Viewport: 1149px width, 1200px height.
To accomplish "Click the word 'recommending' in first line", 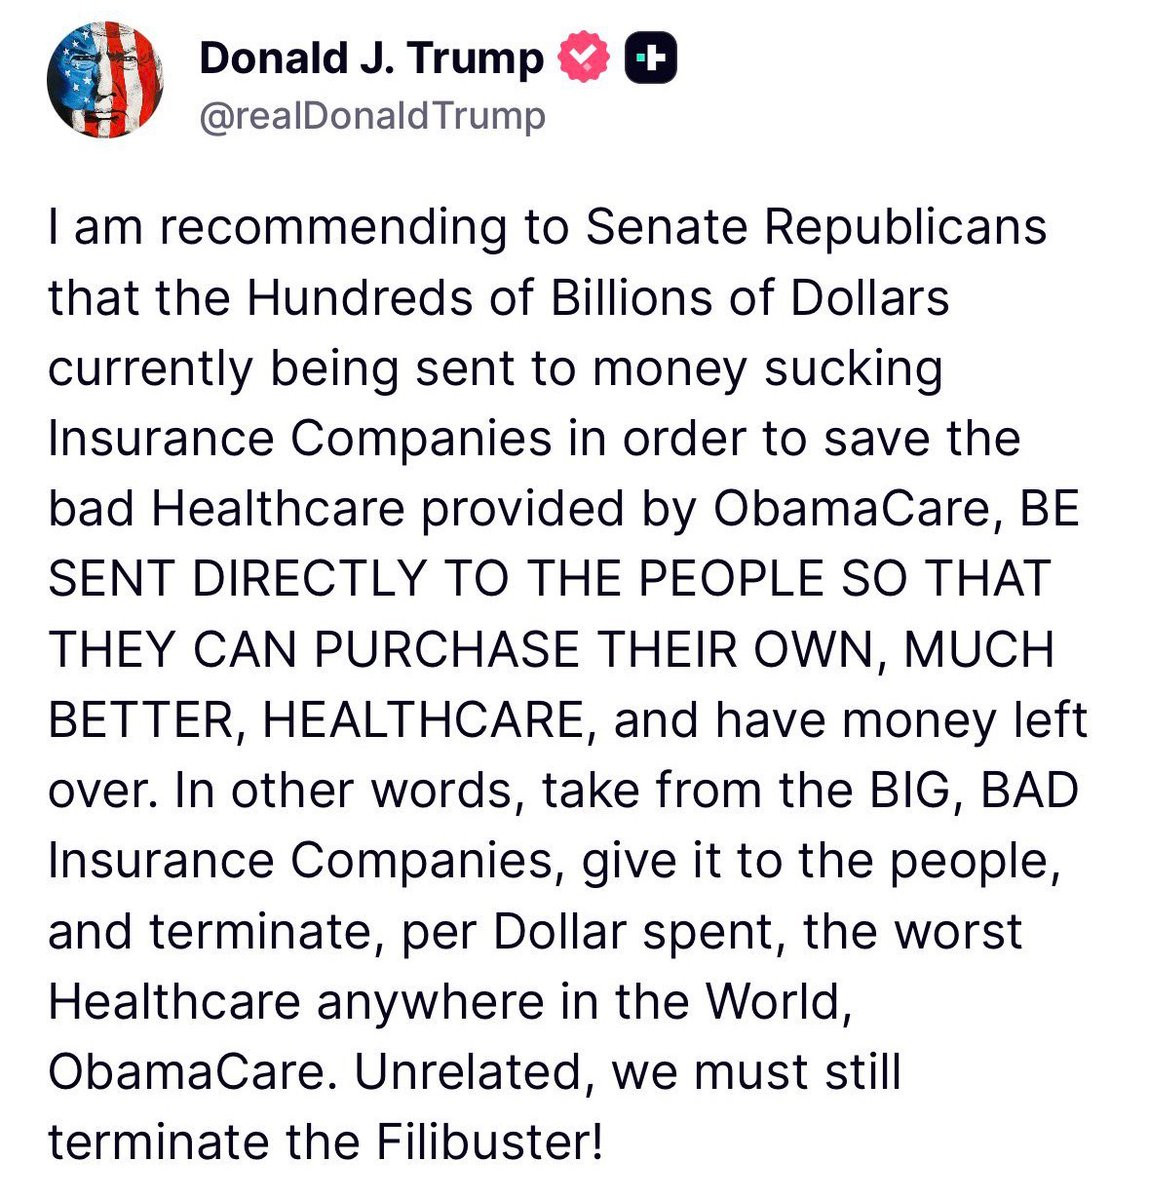I will (x=333, y=229).
